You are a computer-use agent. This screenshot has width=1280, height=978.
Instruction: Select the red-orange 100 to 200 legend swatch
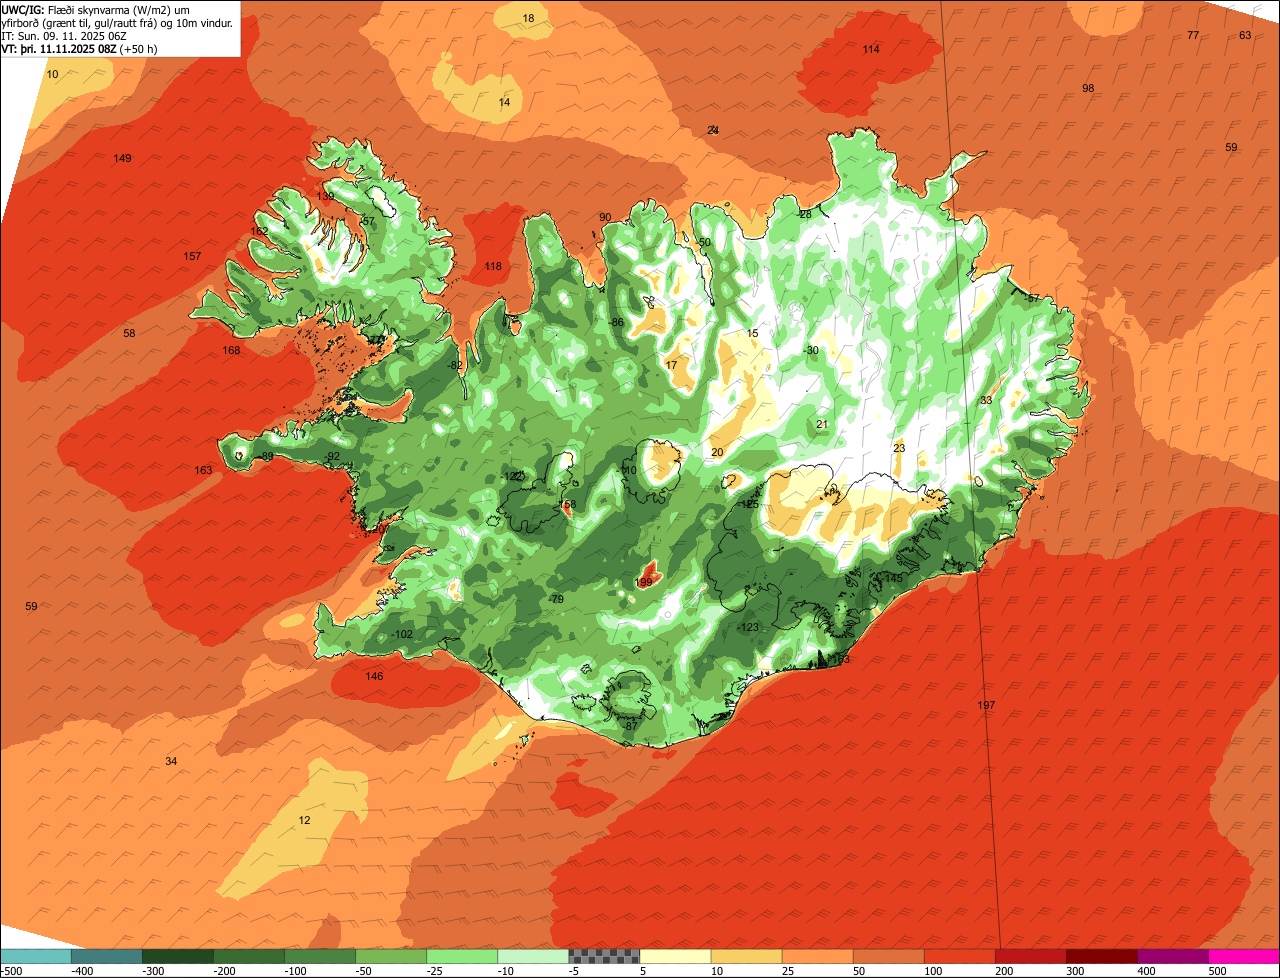[x=960, y=956]
